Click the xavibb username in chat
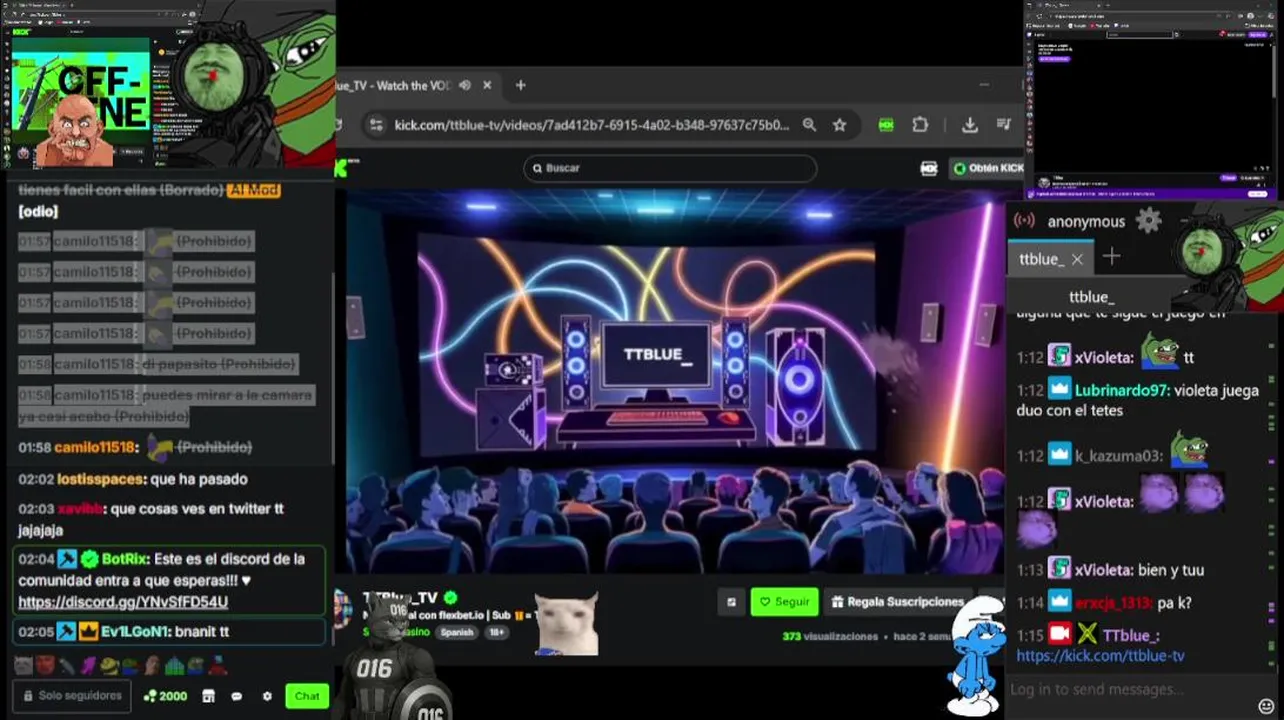This screenshot has height=720, width=1284. tap(80, 509)
